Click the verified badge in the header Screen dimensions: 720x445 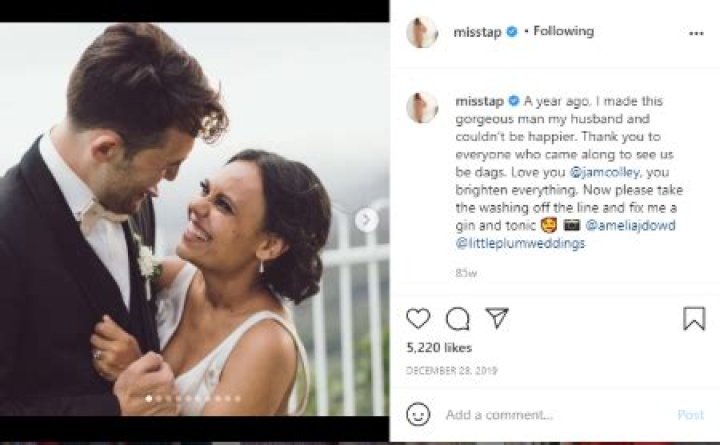512,32
